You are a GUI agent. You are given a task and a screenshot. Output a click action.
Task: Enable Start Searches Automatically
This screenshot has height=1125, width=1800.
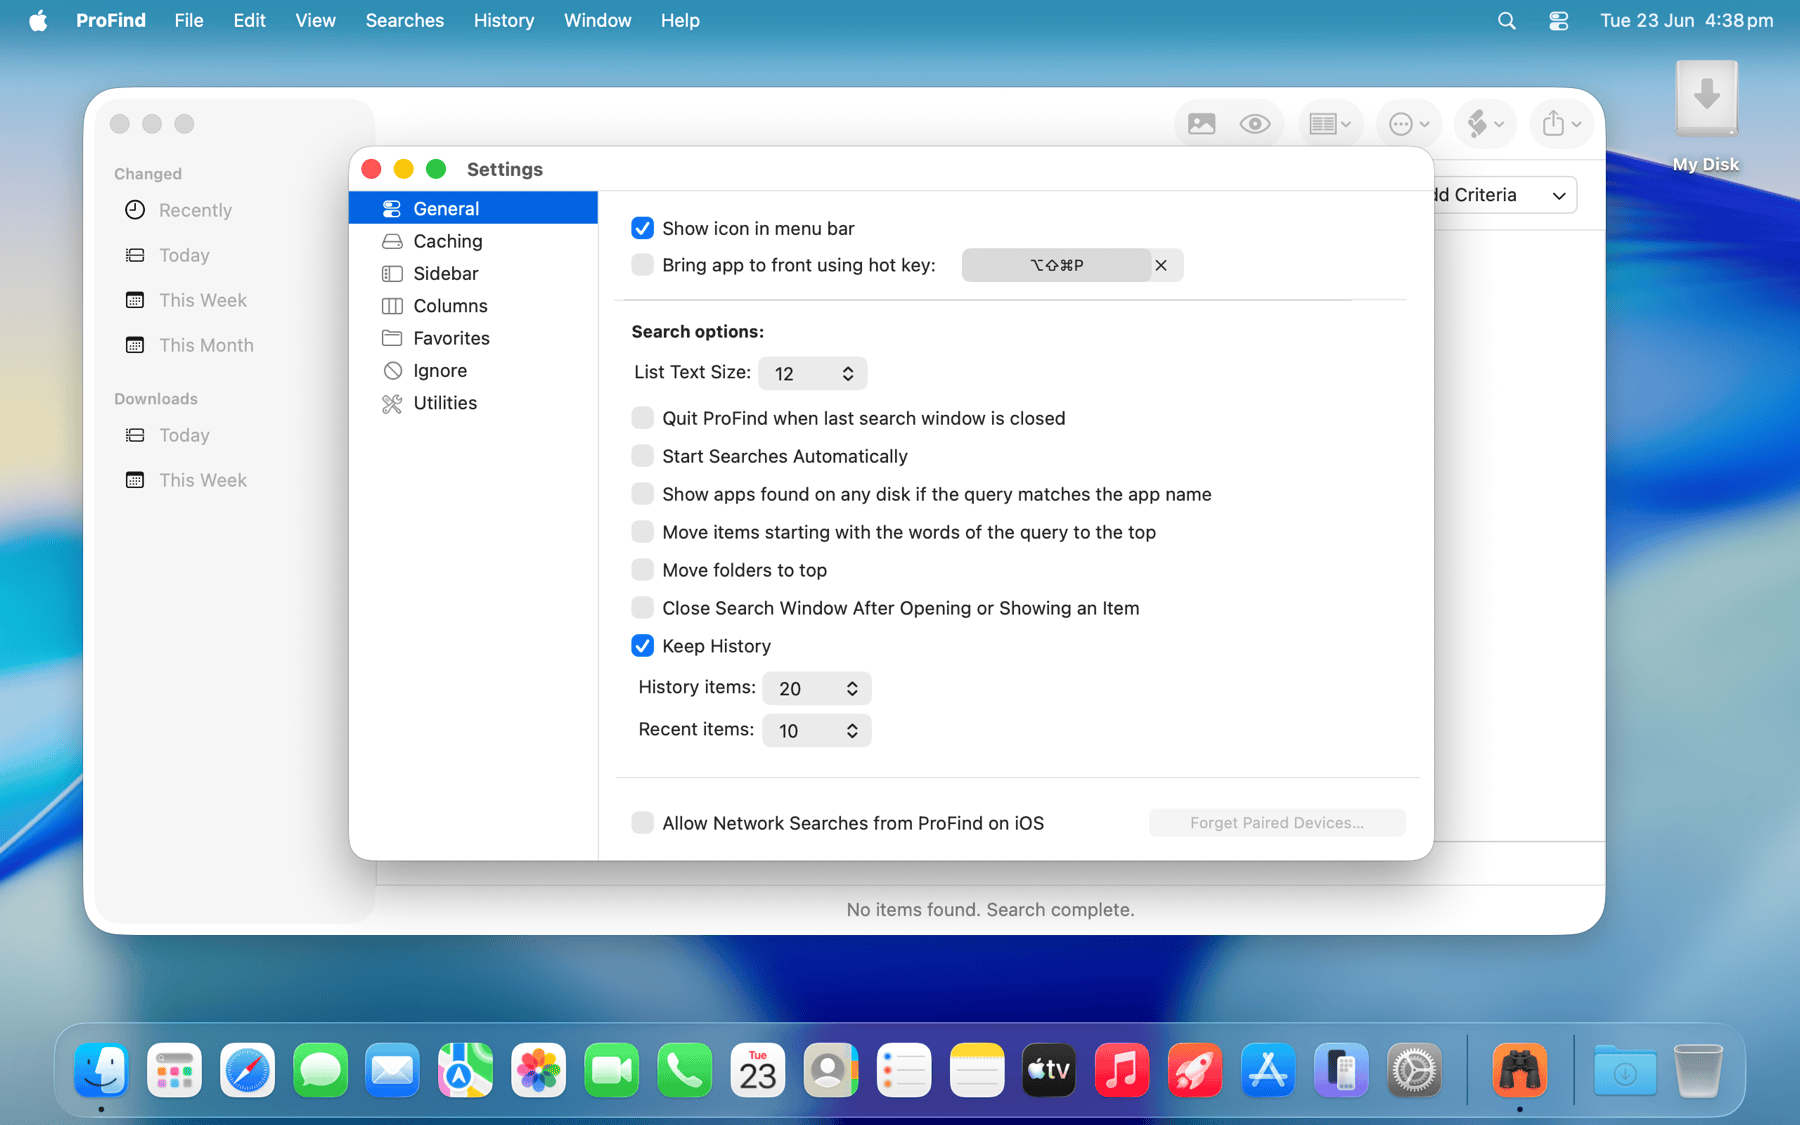(642, 456)
